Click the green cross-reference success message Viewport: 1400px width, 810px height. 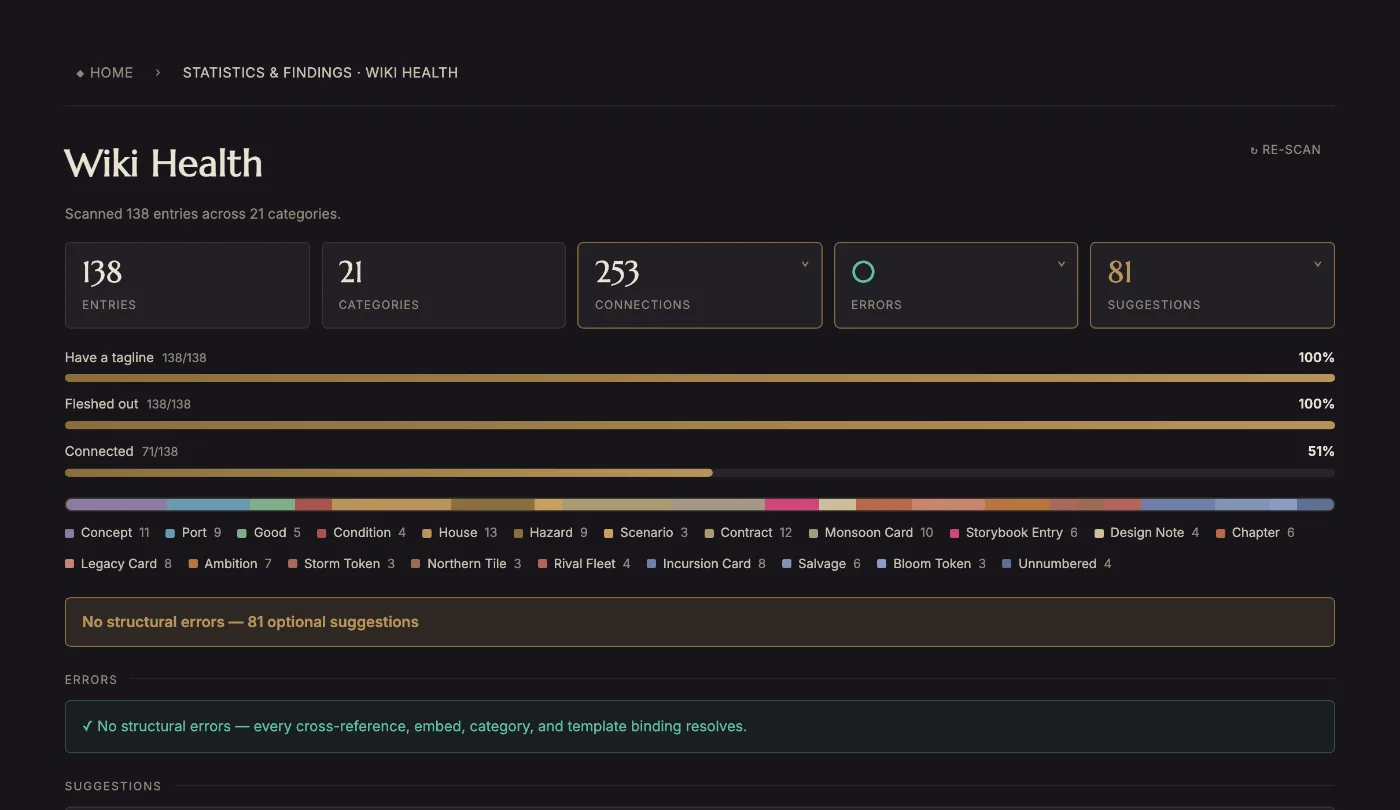700,726
